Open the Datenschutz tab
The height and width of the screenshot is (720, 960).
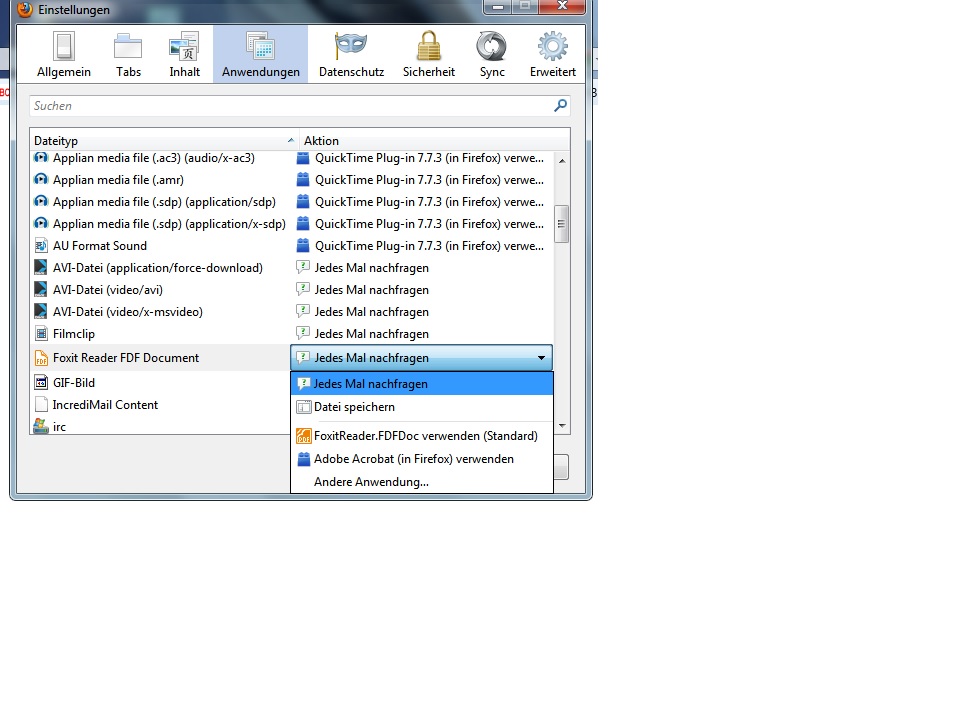[x=351, y=54]
